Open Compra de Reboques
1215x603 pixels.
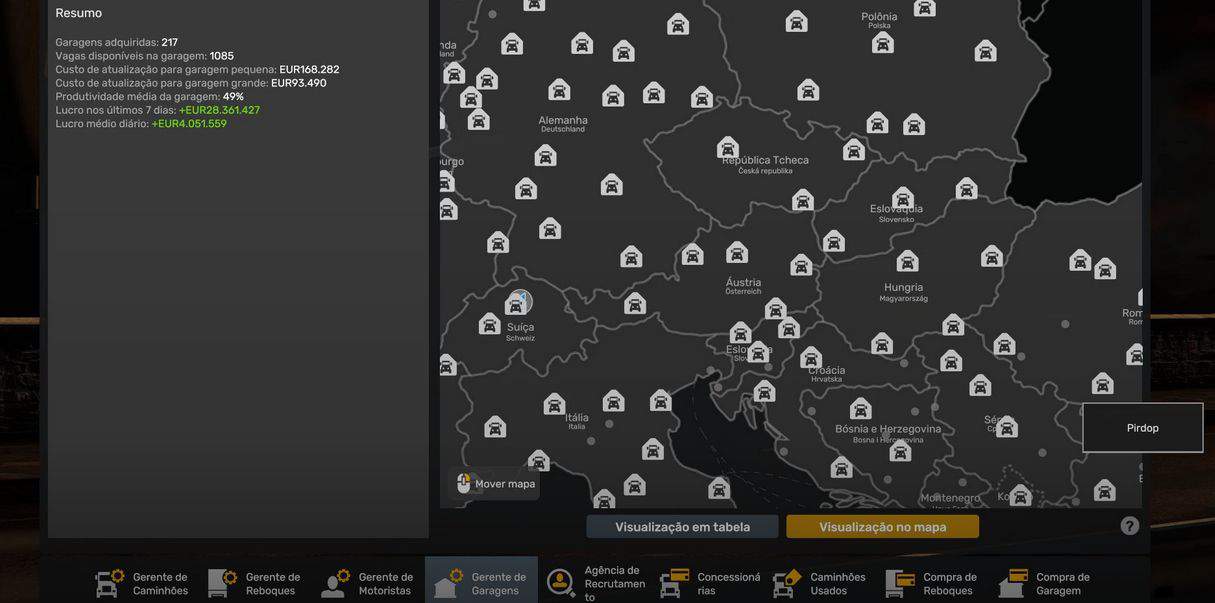tap(932, 583)
